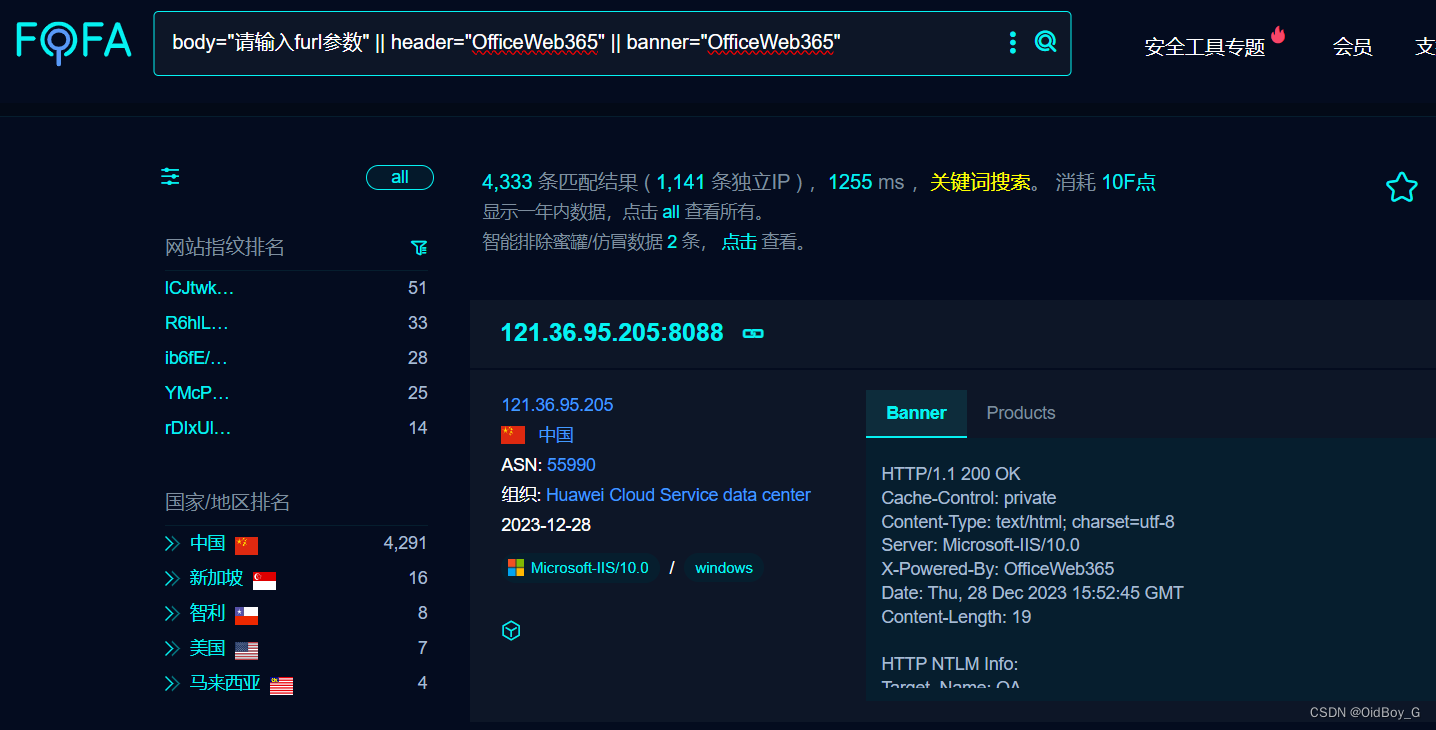1436x730 pixels.
Task: Open the 安全工具专题 menu item
Action: point(1205,47)
